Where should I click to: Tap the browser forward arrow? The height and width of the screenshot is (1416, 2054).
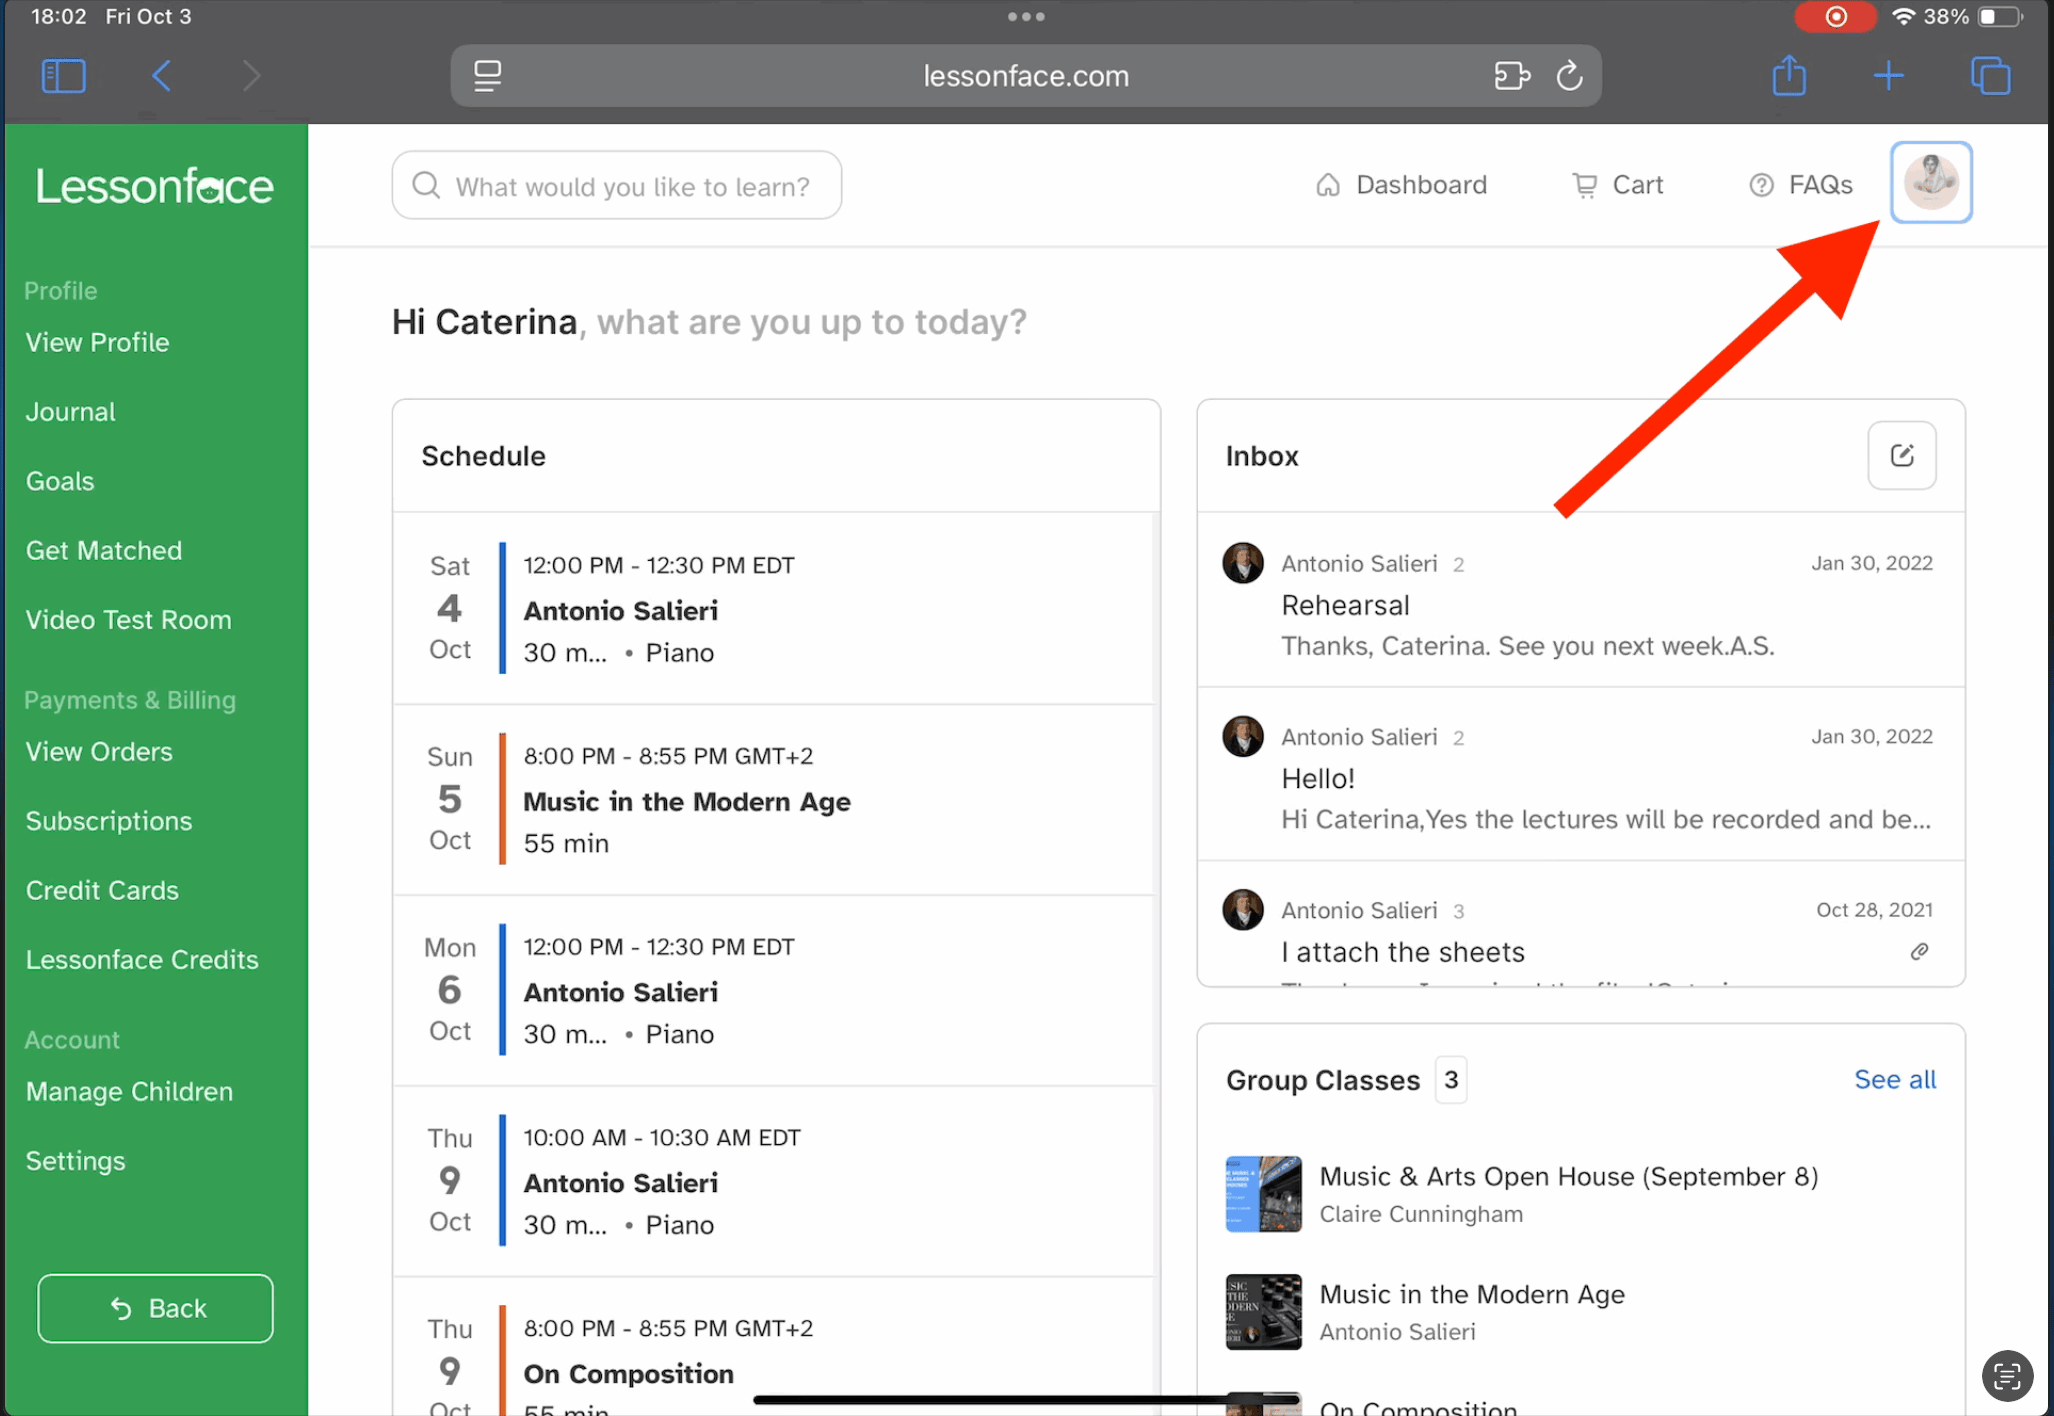[251, 76]
